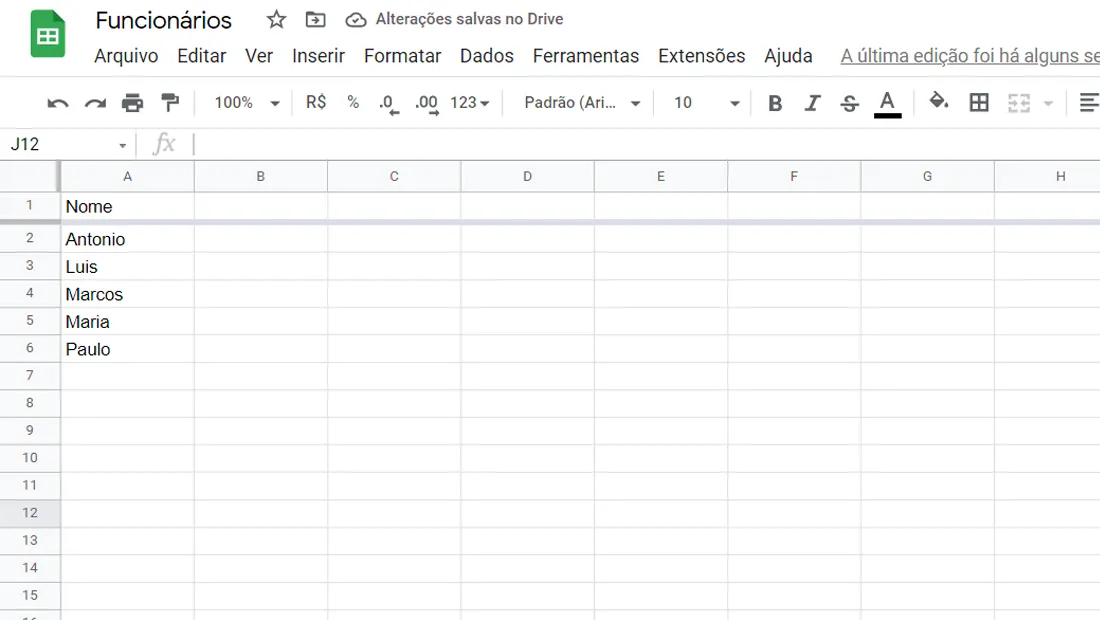Select row 12 header
Image resolution: width=1100 pixels, height=620 pixels.
(29, 513)
